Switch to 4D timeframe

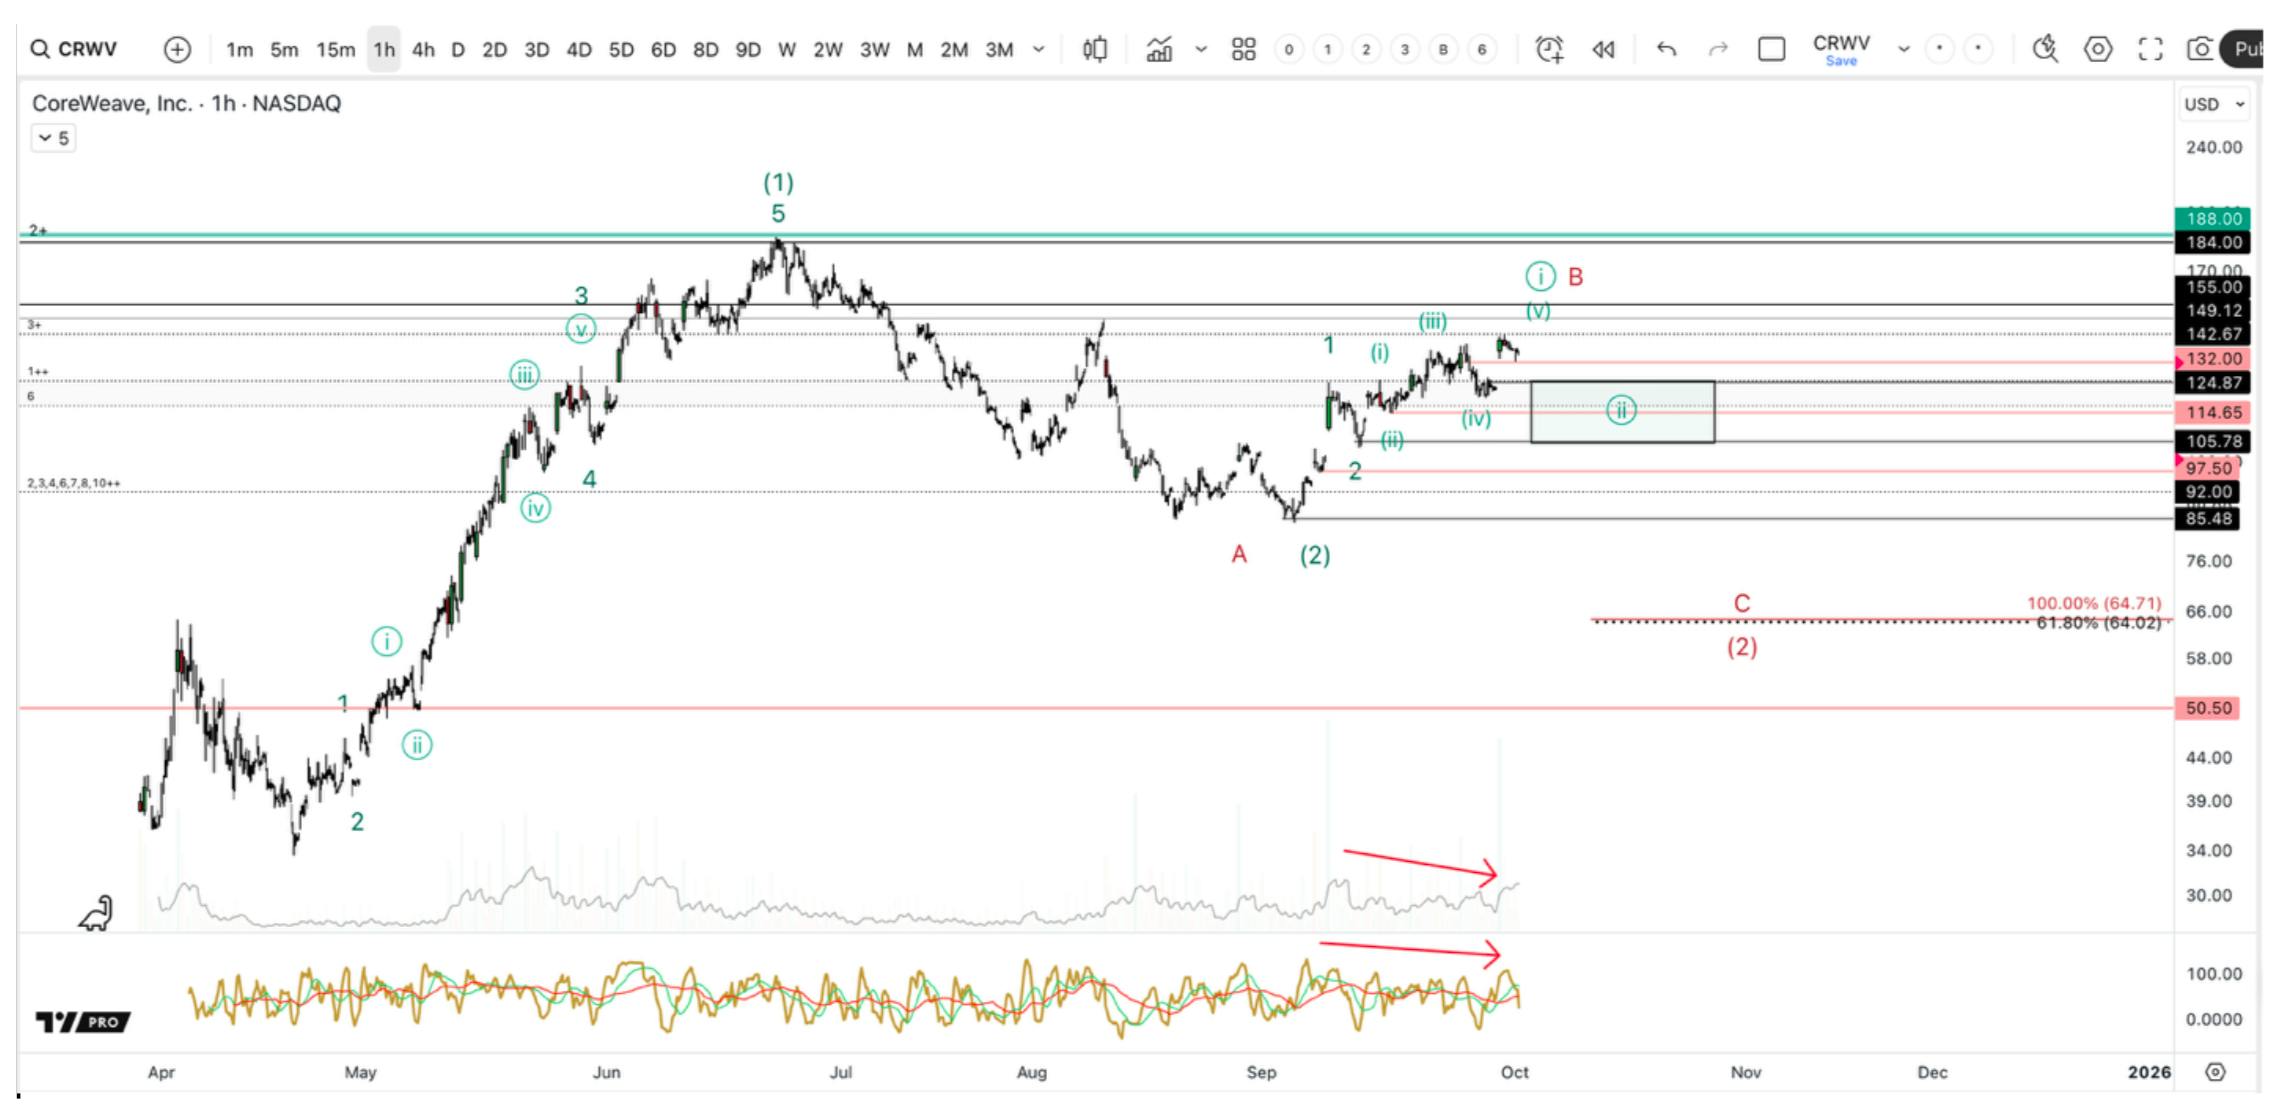(578, 49)
